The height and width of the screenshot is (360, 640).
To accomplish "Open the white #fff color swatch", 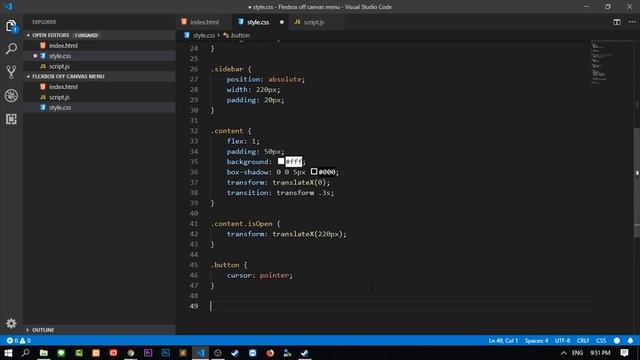I will [281, 161].
